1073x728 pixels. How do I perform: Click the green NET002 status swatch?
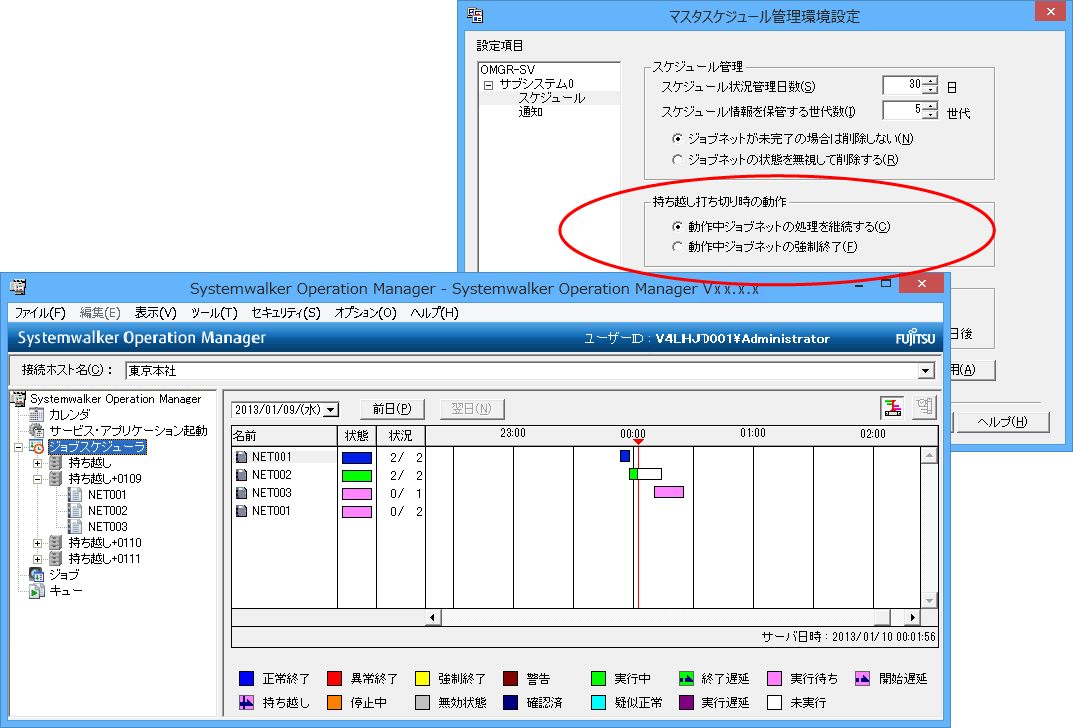pos(357,476)
